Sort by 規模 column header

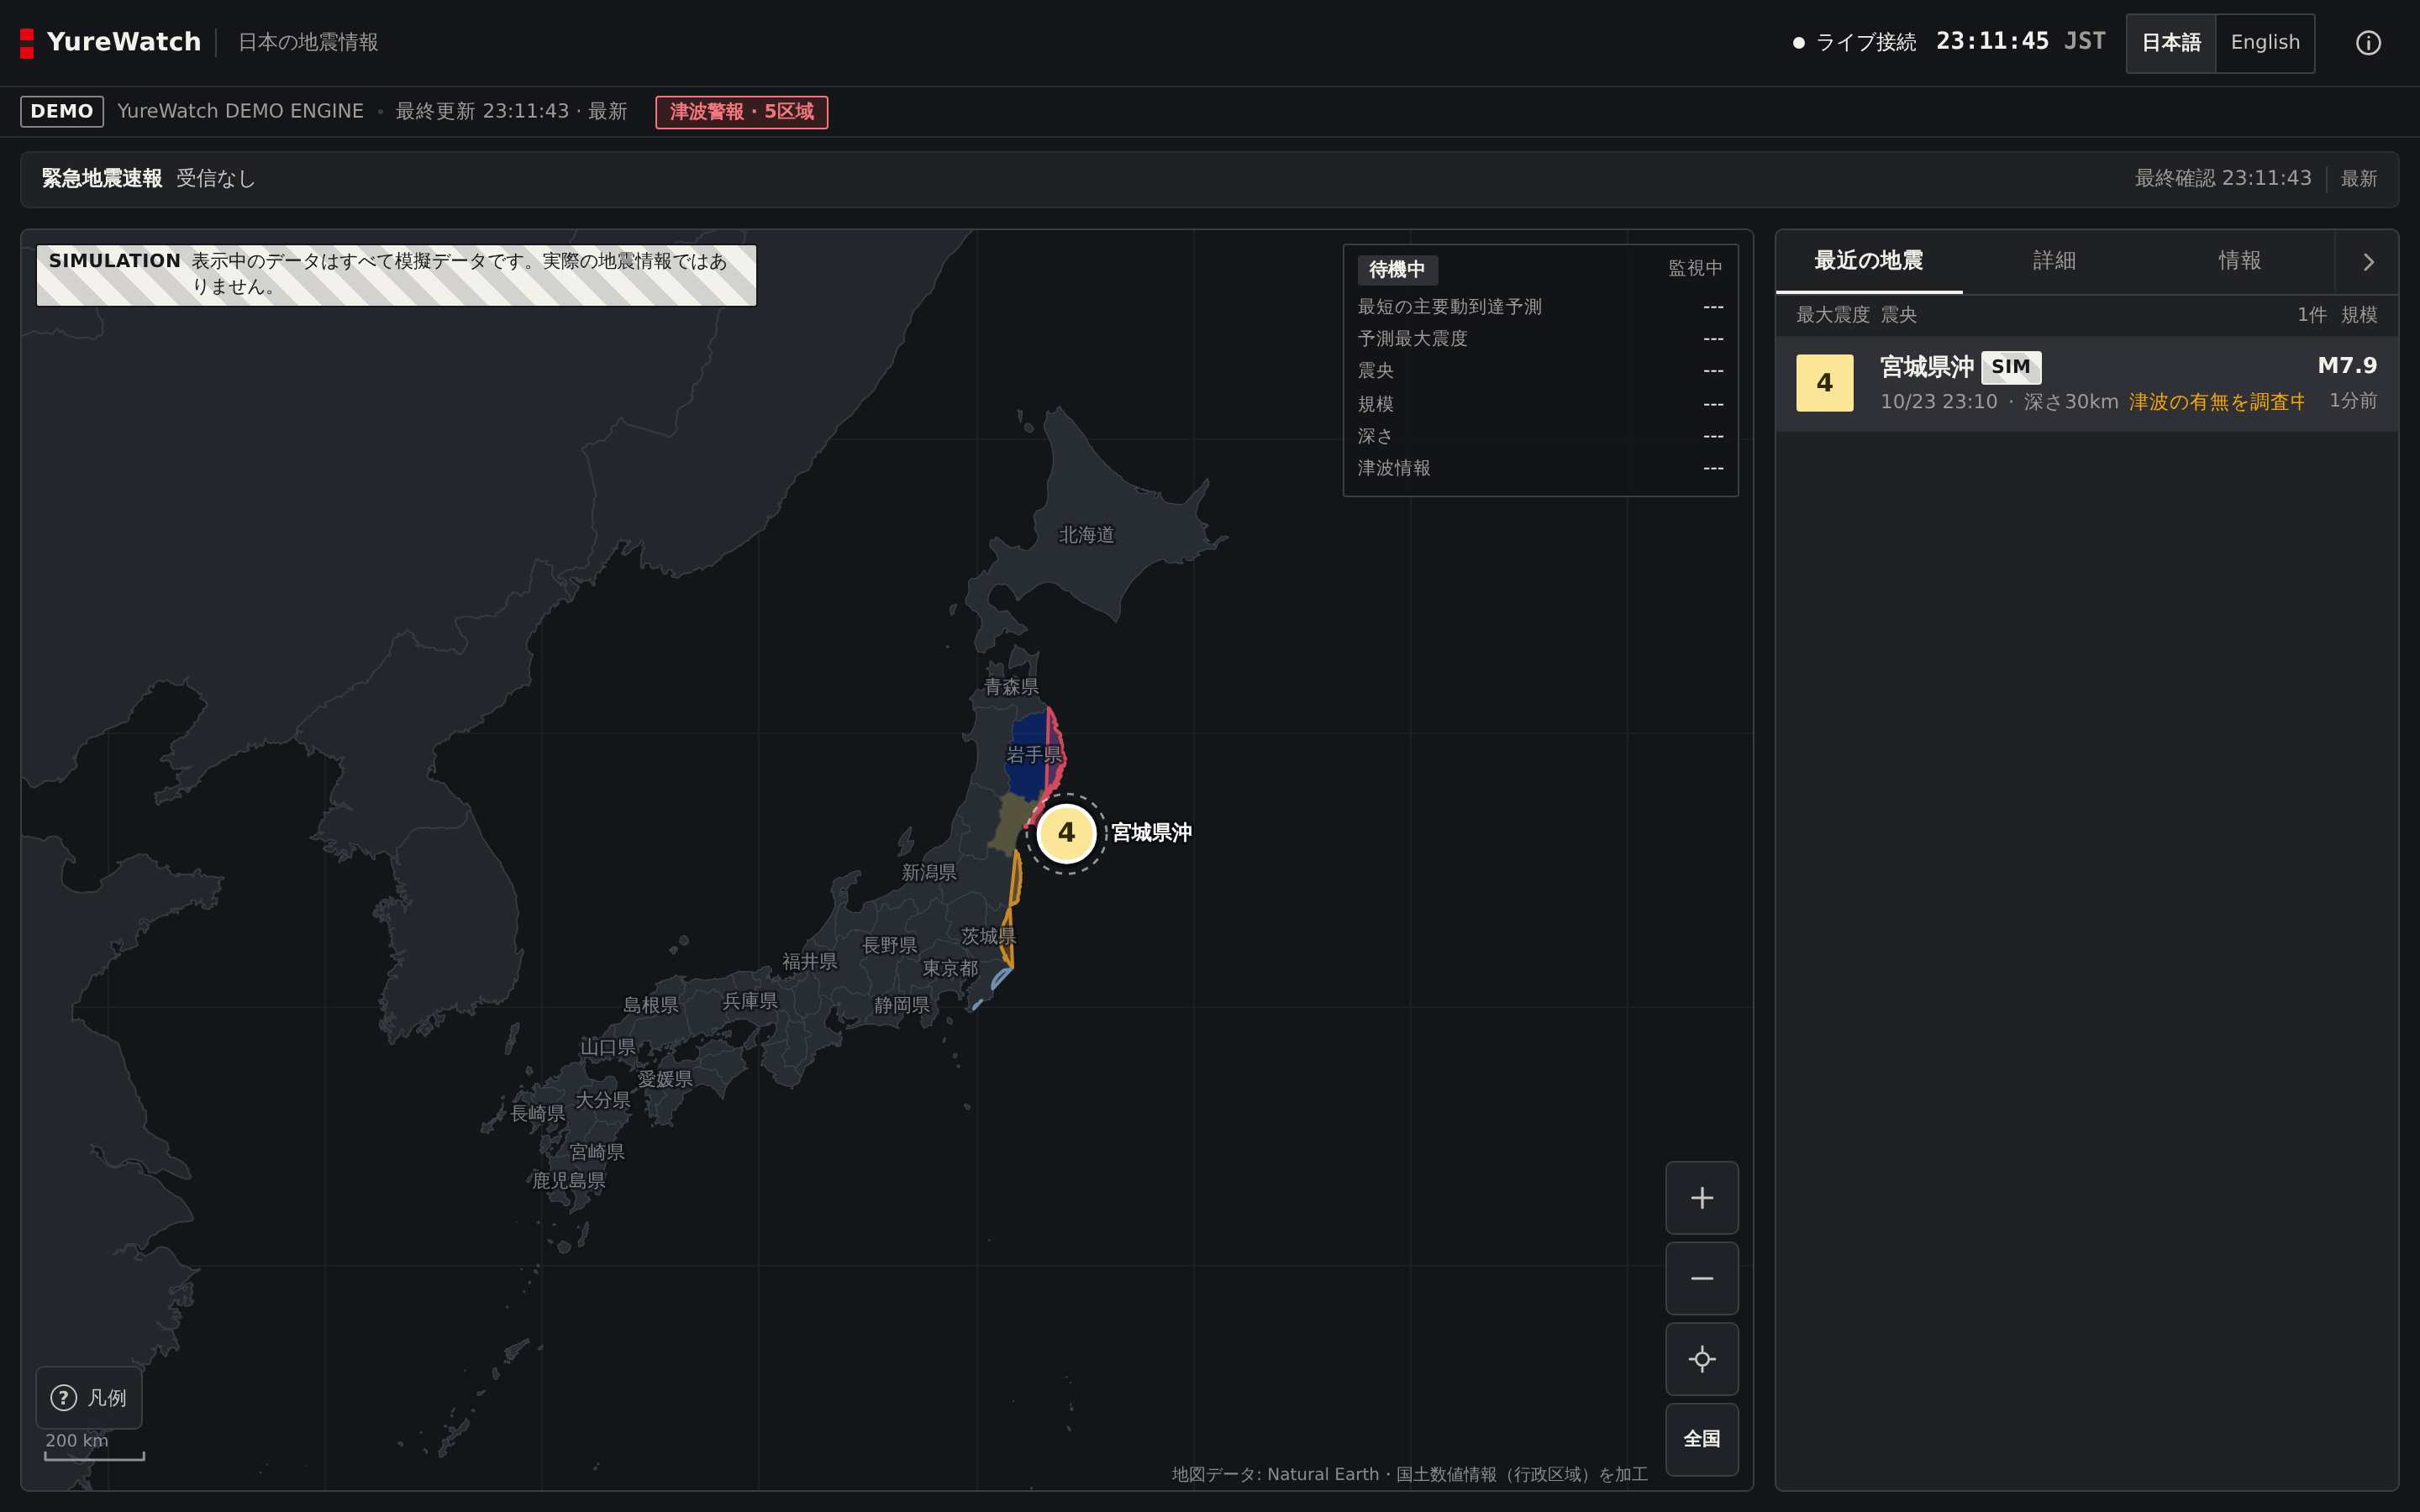point(2358,315)
